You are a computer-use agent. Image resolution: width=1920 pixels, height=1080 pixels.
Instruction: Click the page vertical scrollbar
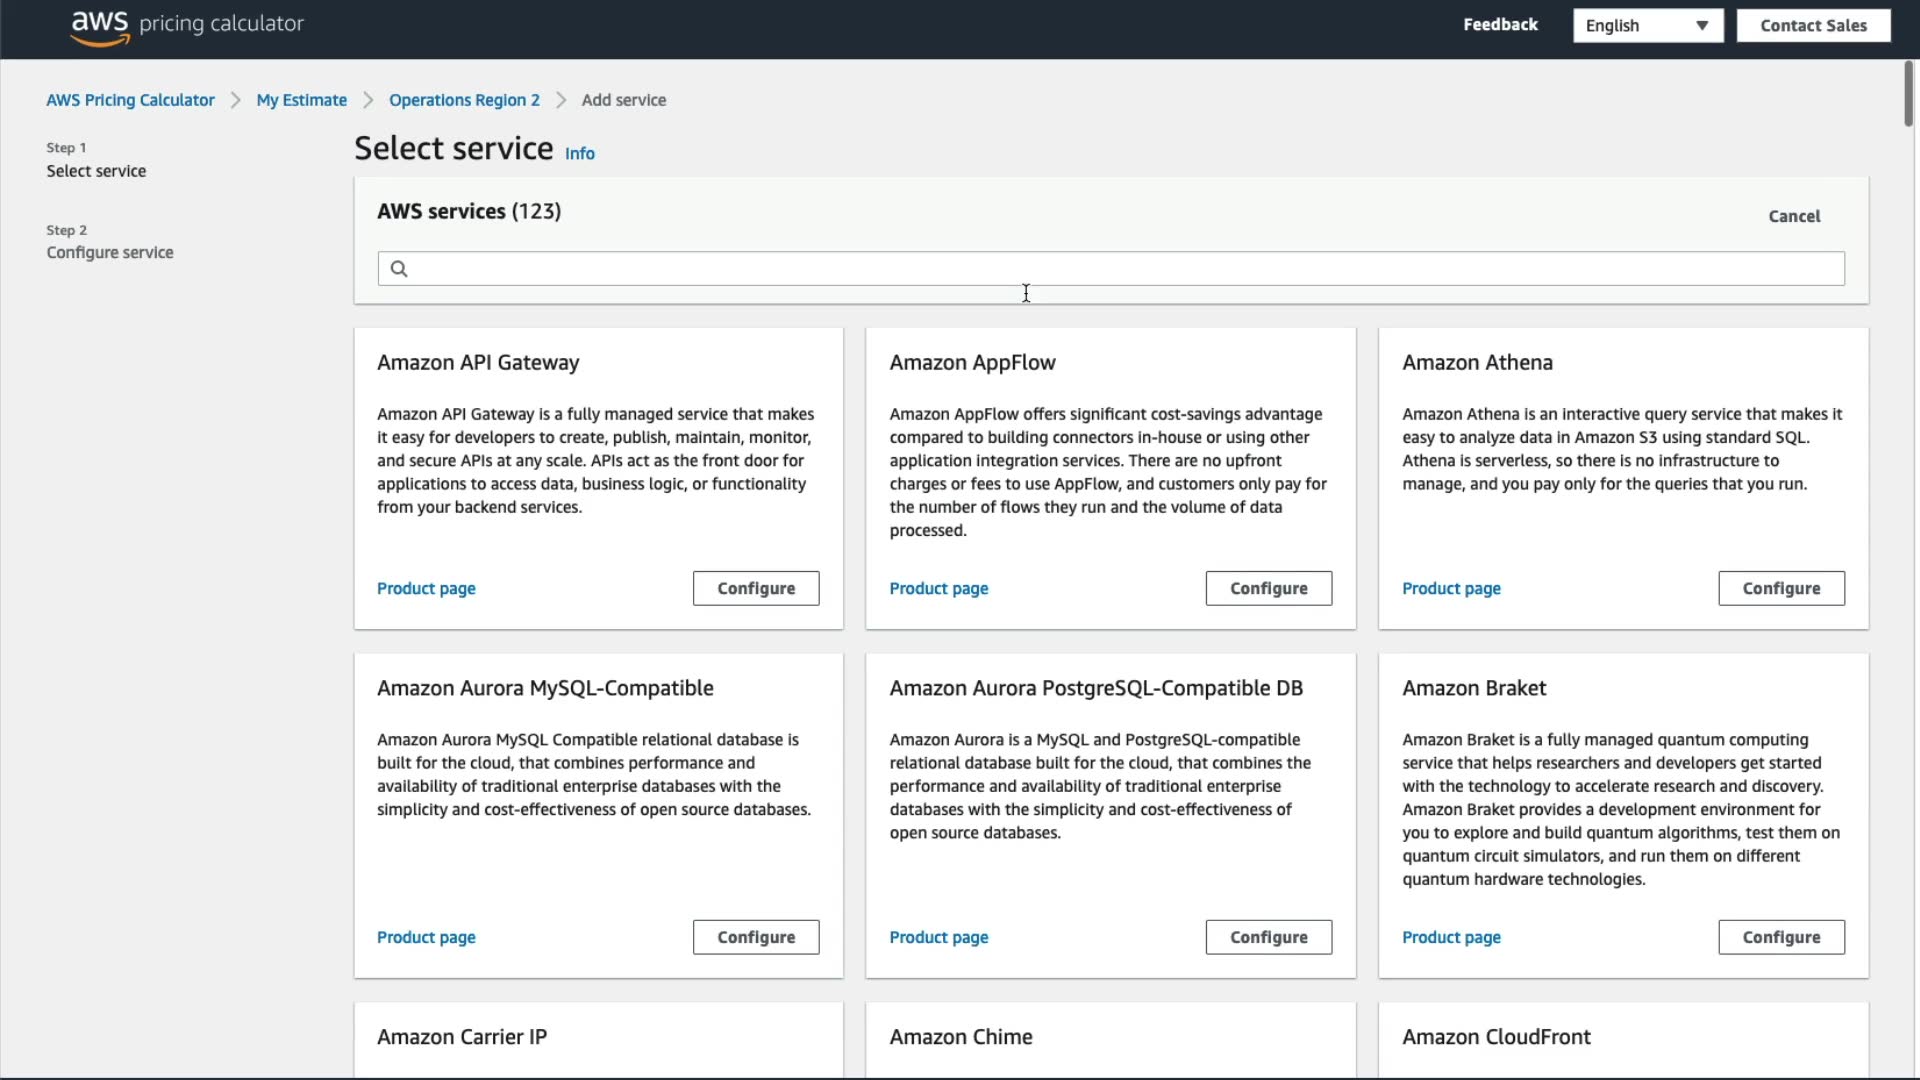point(1908,95)
